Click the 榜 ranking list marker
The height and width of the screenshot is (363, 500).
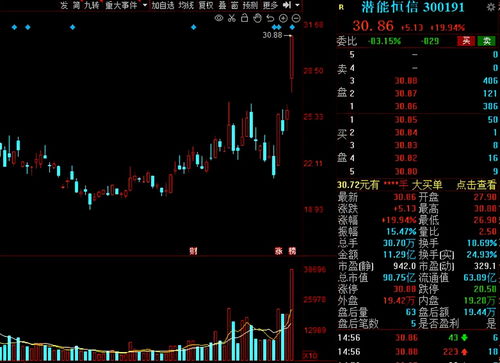[292, 251]
